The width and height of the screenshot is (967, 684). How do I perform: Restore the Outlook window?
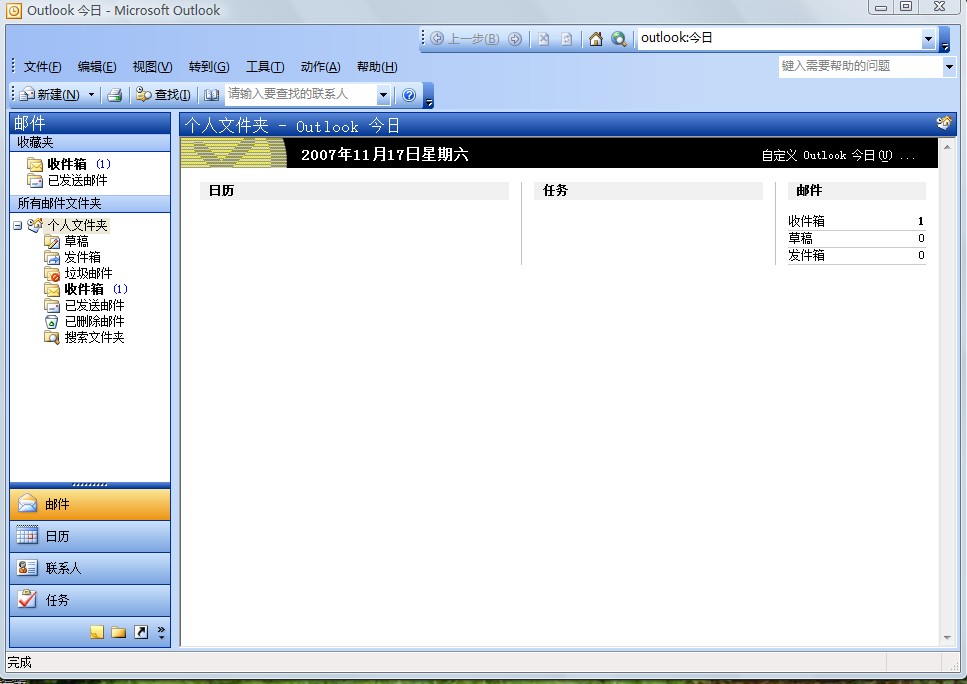[x=906, y=7]
